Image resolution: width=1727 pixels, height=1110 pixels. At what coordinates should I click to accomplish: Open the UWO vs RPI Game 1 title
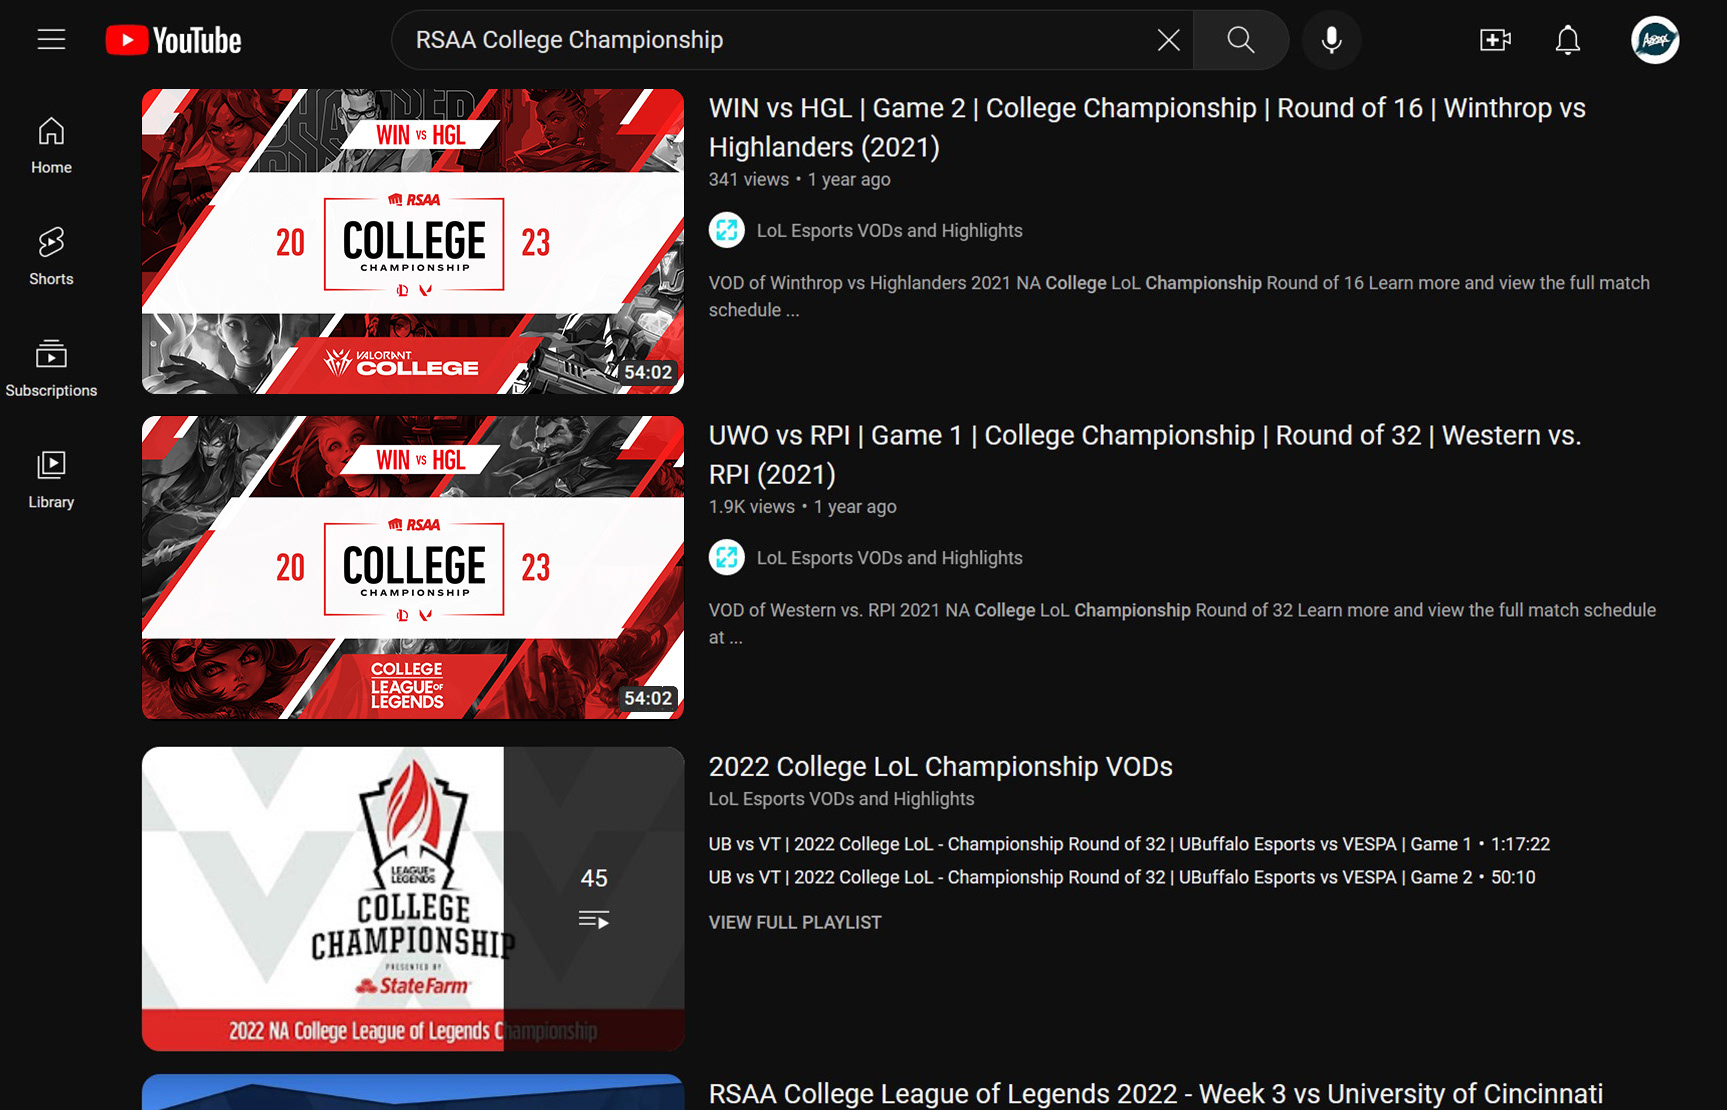coord(1145,454)
